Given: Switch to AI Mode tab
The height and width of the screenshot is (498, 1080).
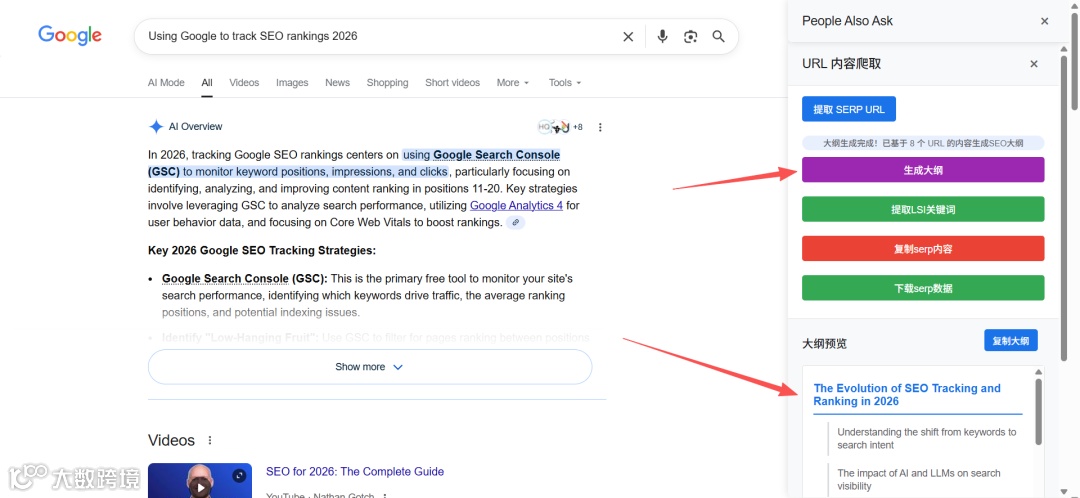Looking at the screenshot, I should pyautogui.click(x=166, y=83).
